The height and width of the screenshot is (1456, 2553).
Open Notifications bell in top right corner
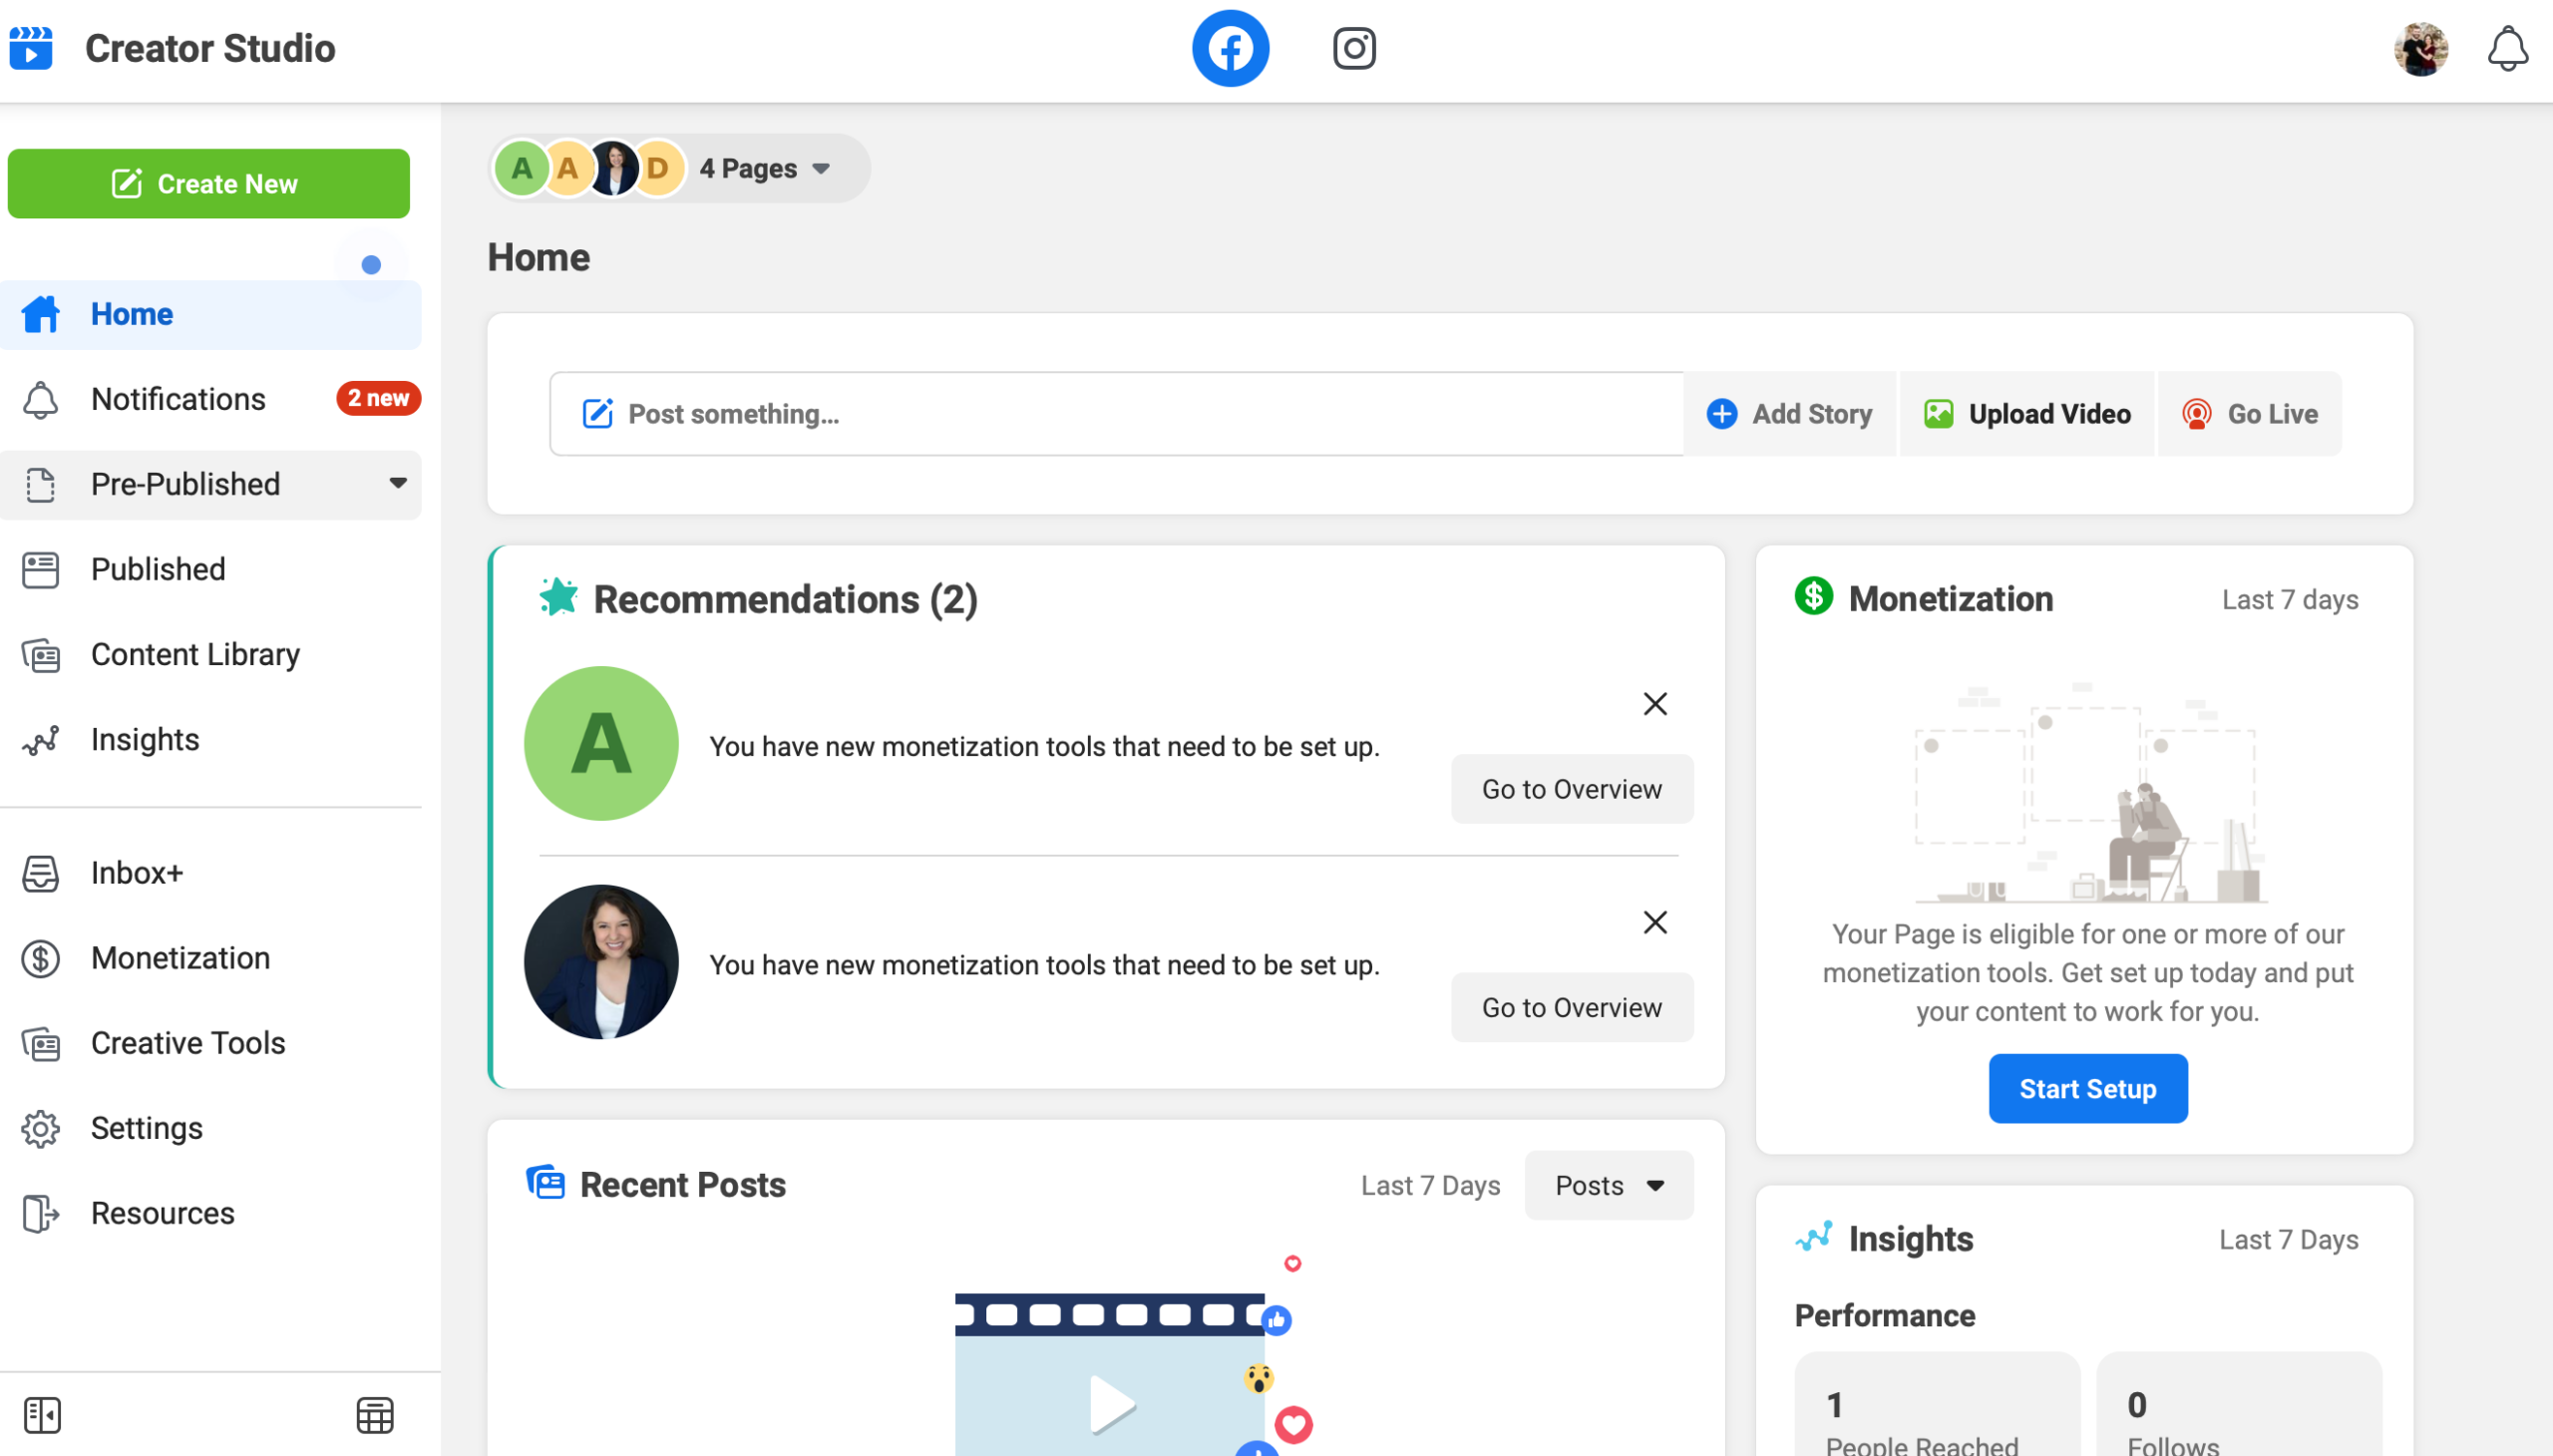(2505, 50)
